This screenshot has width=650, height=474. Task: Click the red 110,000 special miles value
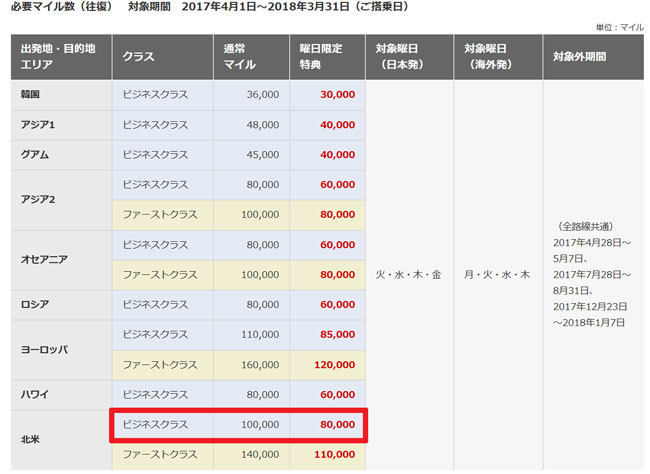click(334, 454)
